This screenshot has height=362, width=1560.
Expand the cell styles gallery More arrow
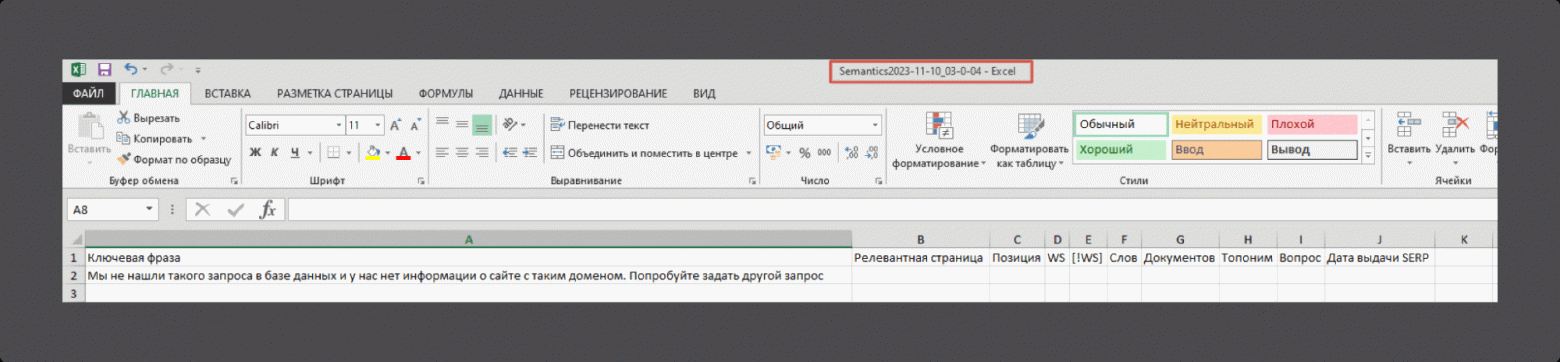[x=1368, y=154]
